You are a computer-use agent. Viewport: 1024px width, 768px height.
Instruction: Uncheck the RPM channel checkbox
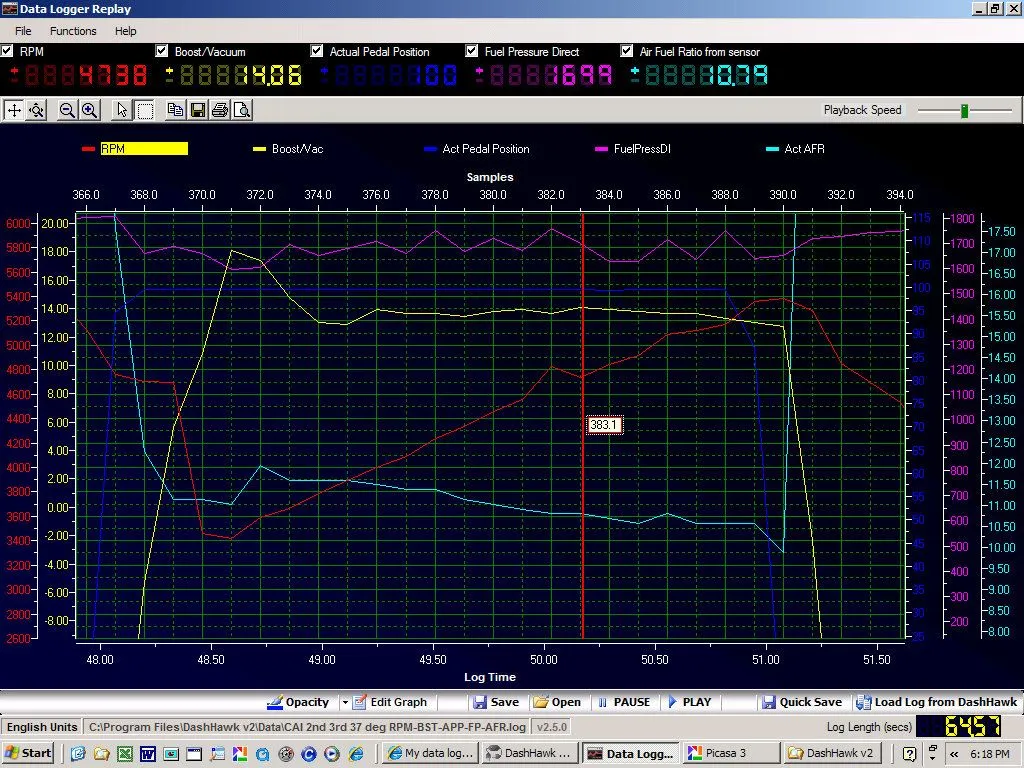pos(7,51)
